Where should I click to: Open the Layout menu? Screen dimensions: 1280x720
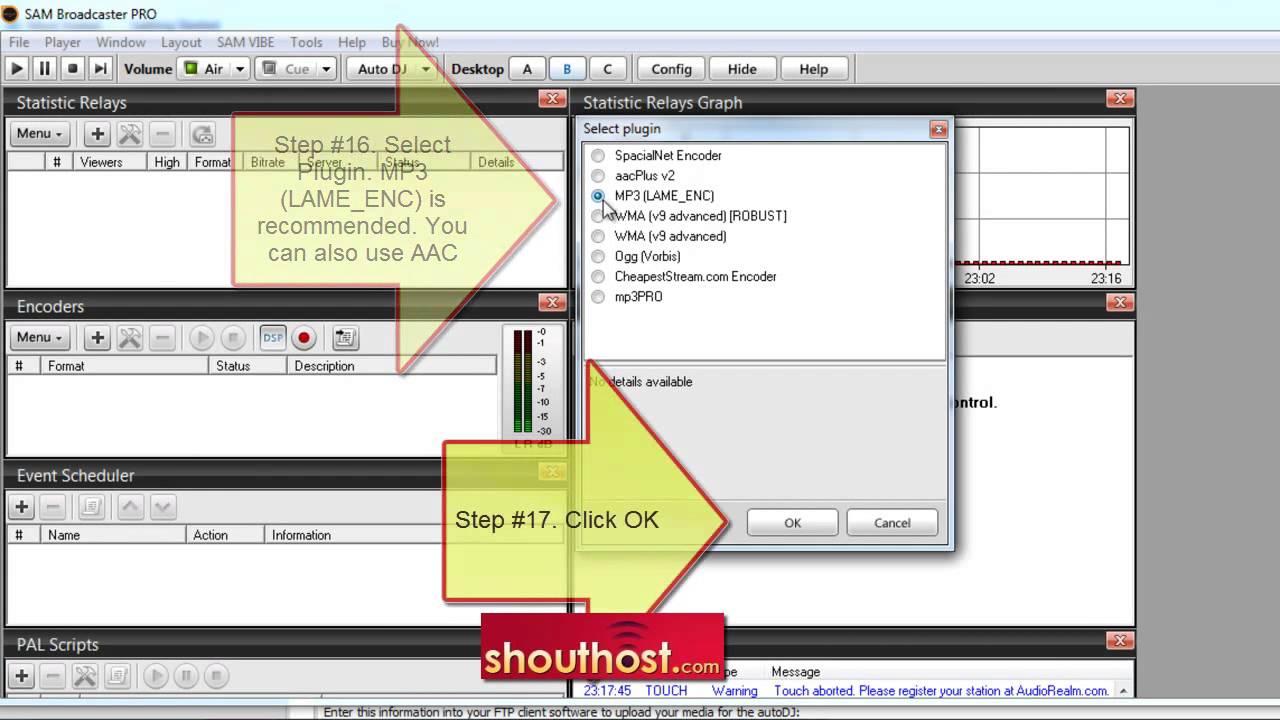click(x=181, y=42)
